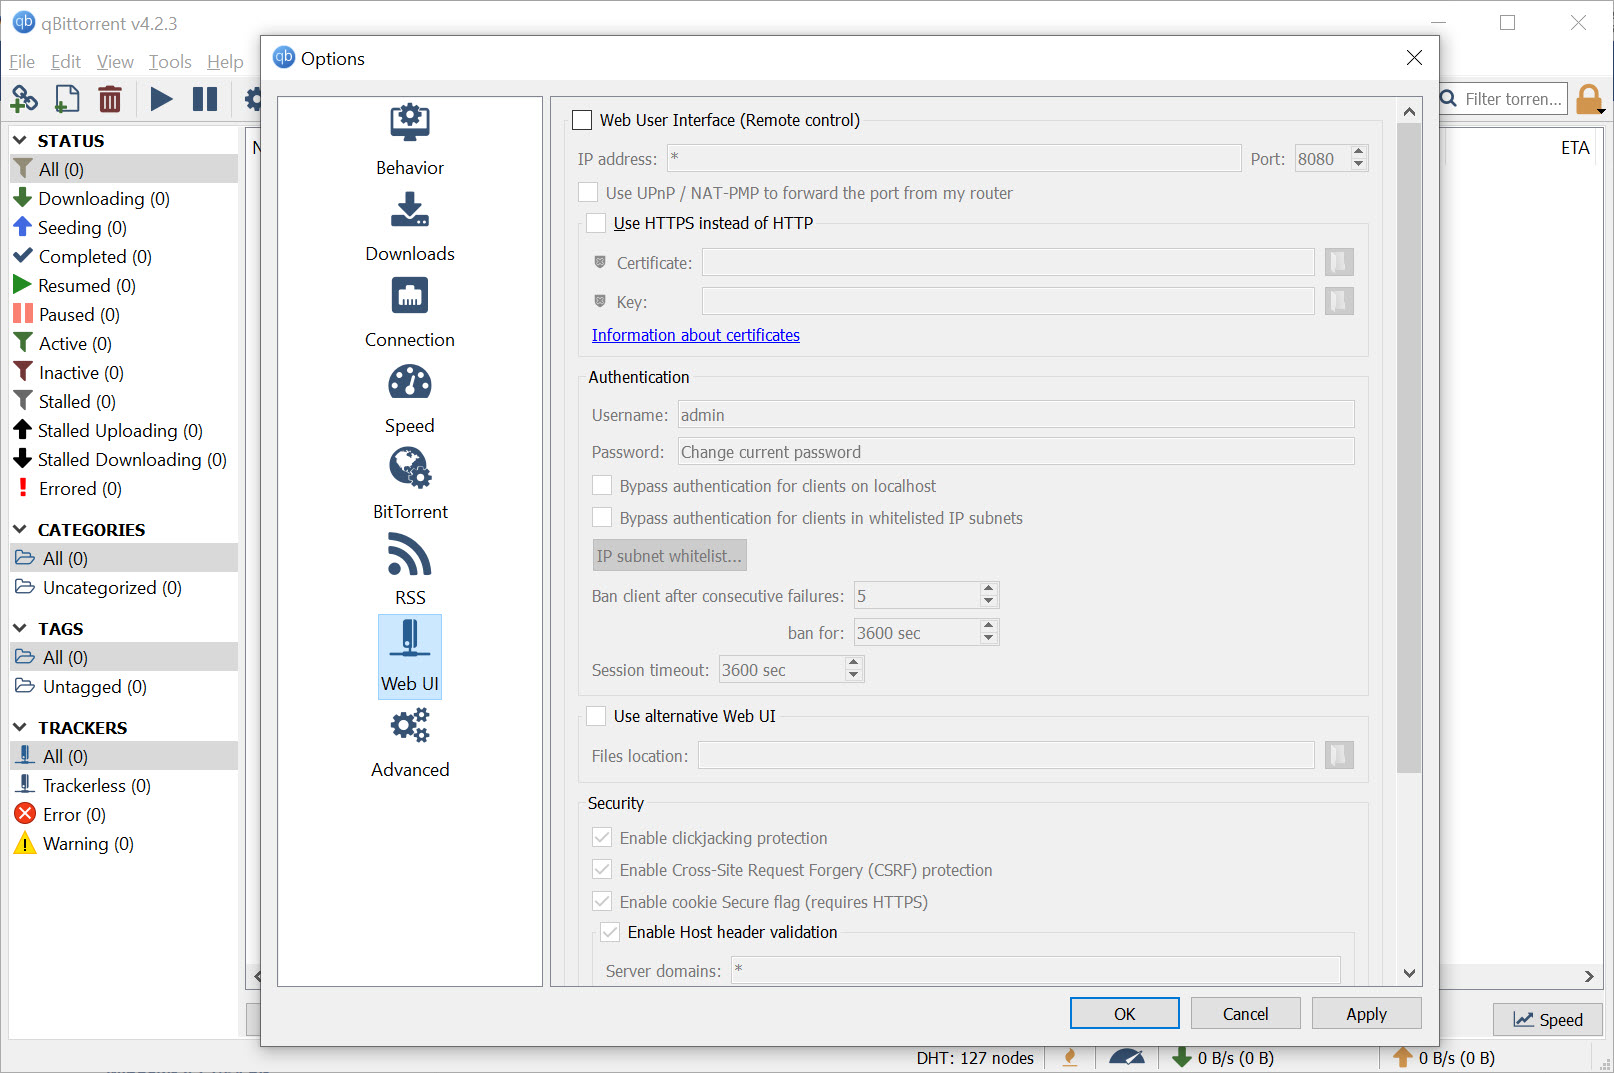Open the Speed options section

click(410, 399)
